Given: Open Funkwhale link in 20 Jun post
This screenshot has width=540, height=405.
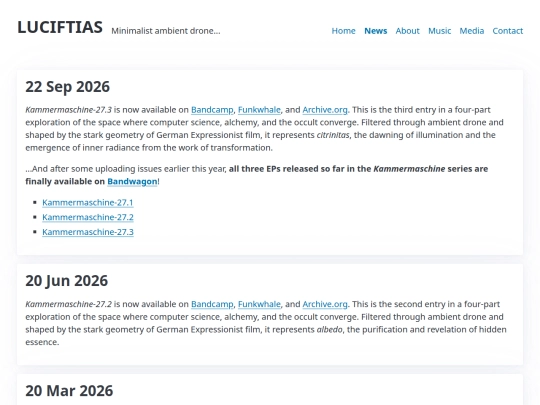Looking at the screenshot, I should pyautogui.click(x=259, y=304).
